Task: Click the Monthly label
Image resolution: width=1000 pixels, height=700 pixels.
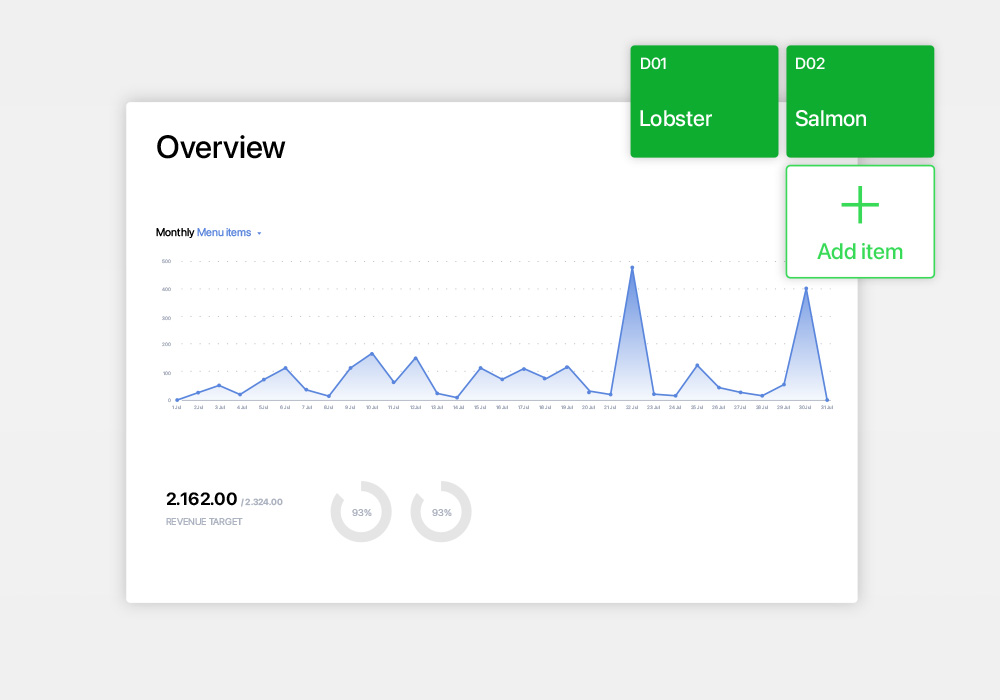Action: [x=175, y=233]
